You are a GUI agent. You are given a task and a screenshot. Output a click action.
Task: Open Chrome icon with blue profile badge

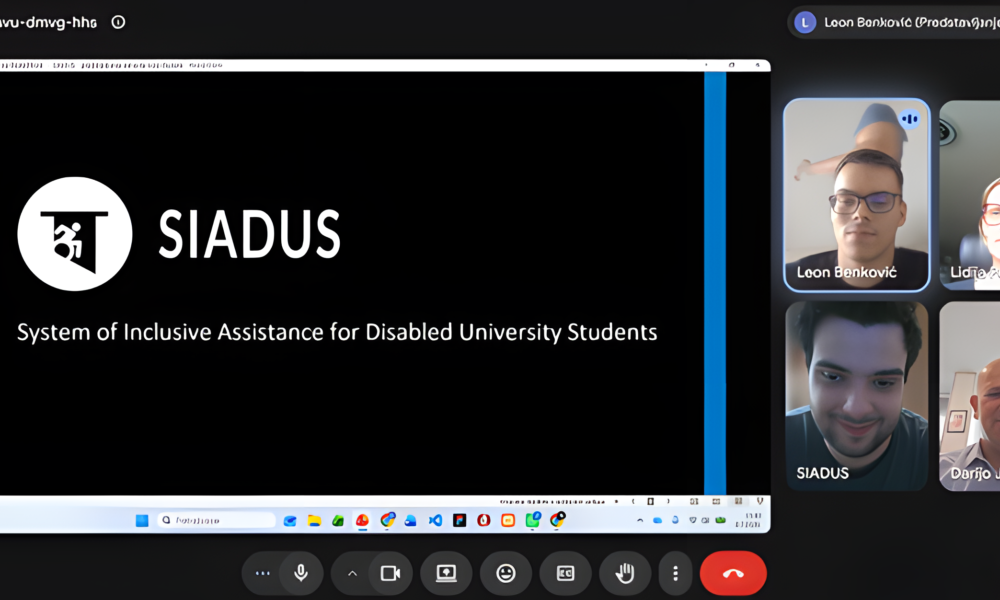(387, 520)
